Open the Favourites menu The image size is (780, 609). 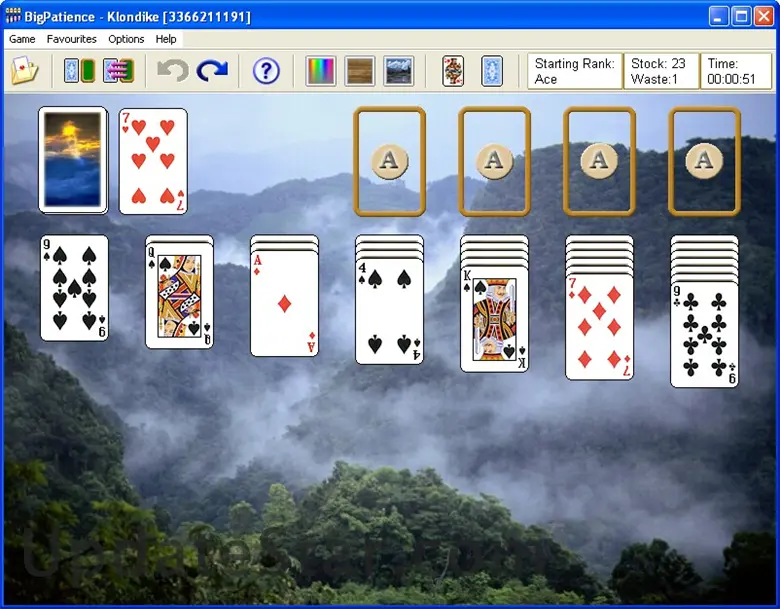coord(72,39)
